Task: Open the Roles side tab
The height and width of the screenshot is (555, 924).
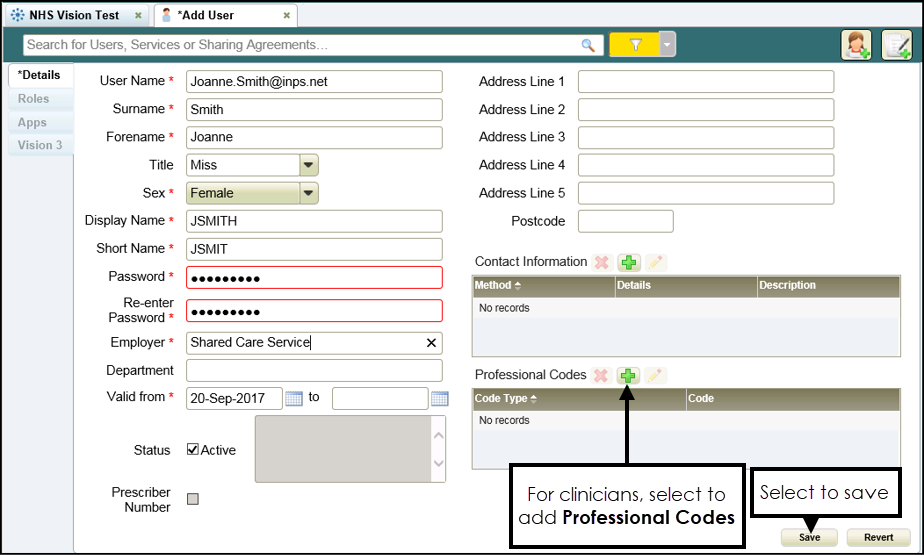Action: click(x=33, y=99)
